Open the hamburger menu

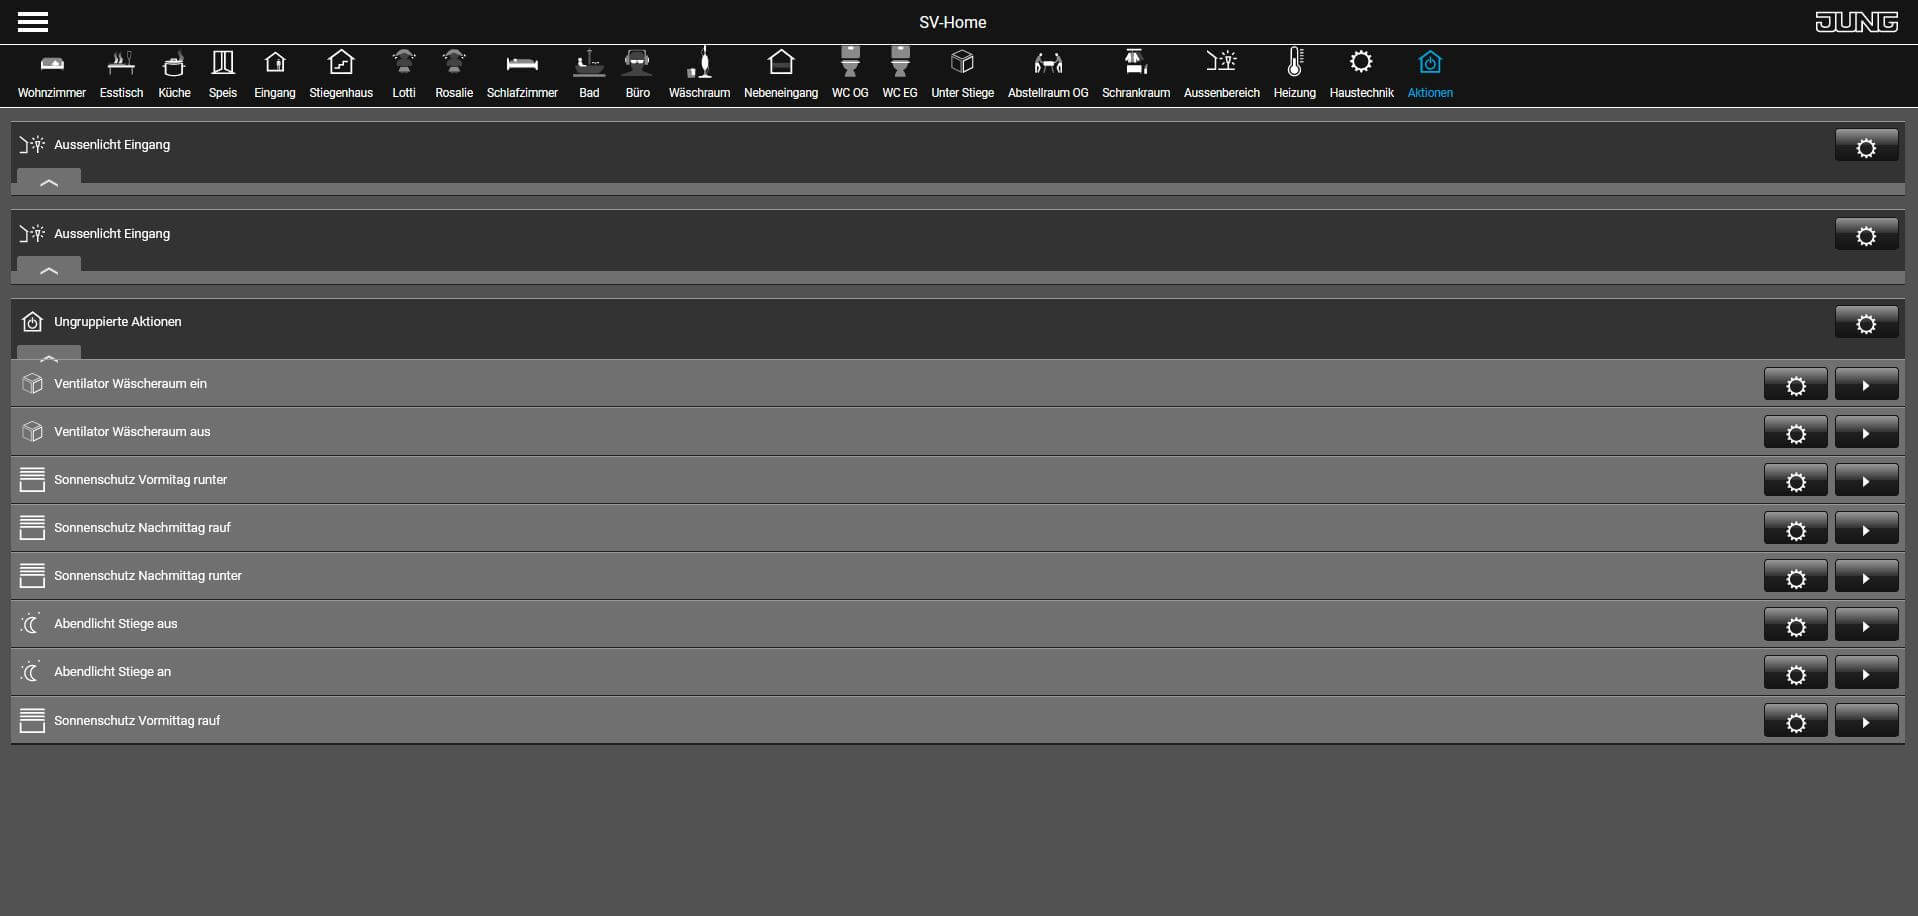pos(33,22)
